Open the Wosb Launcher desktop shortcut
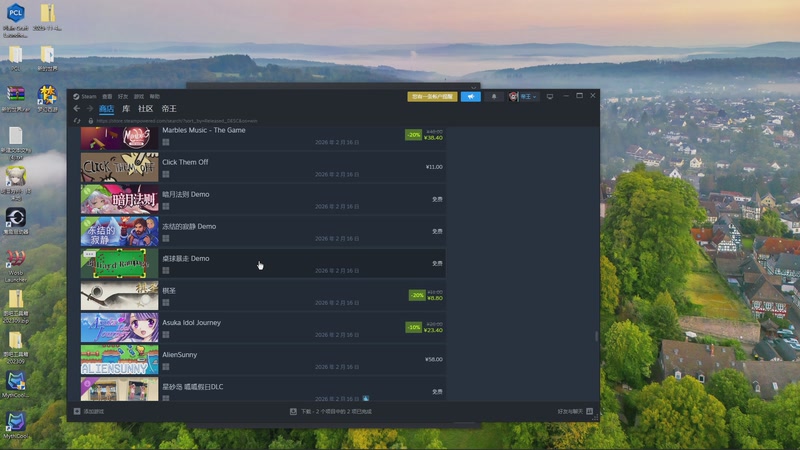800x450 pixels. click(15, 266)
